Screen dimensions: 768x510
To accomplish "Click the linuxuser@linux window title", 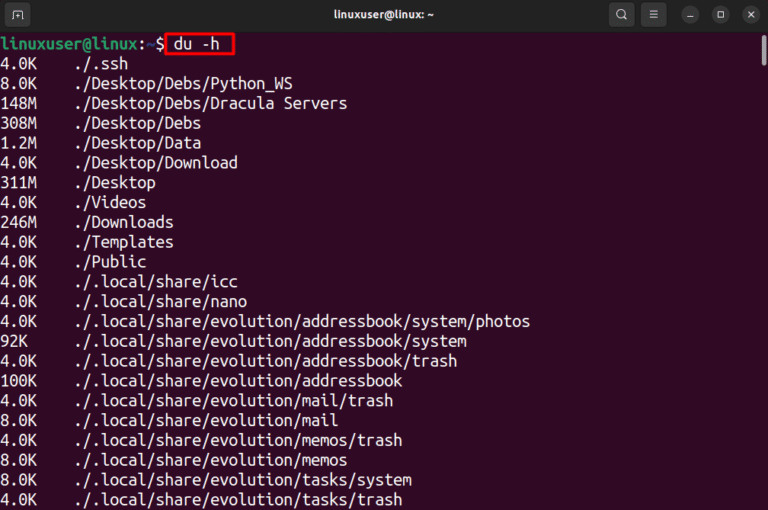I will pyautogui.click(x=384, y=15).
